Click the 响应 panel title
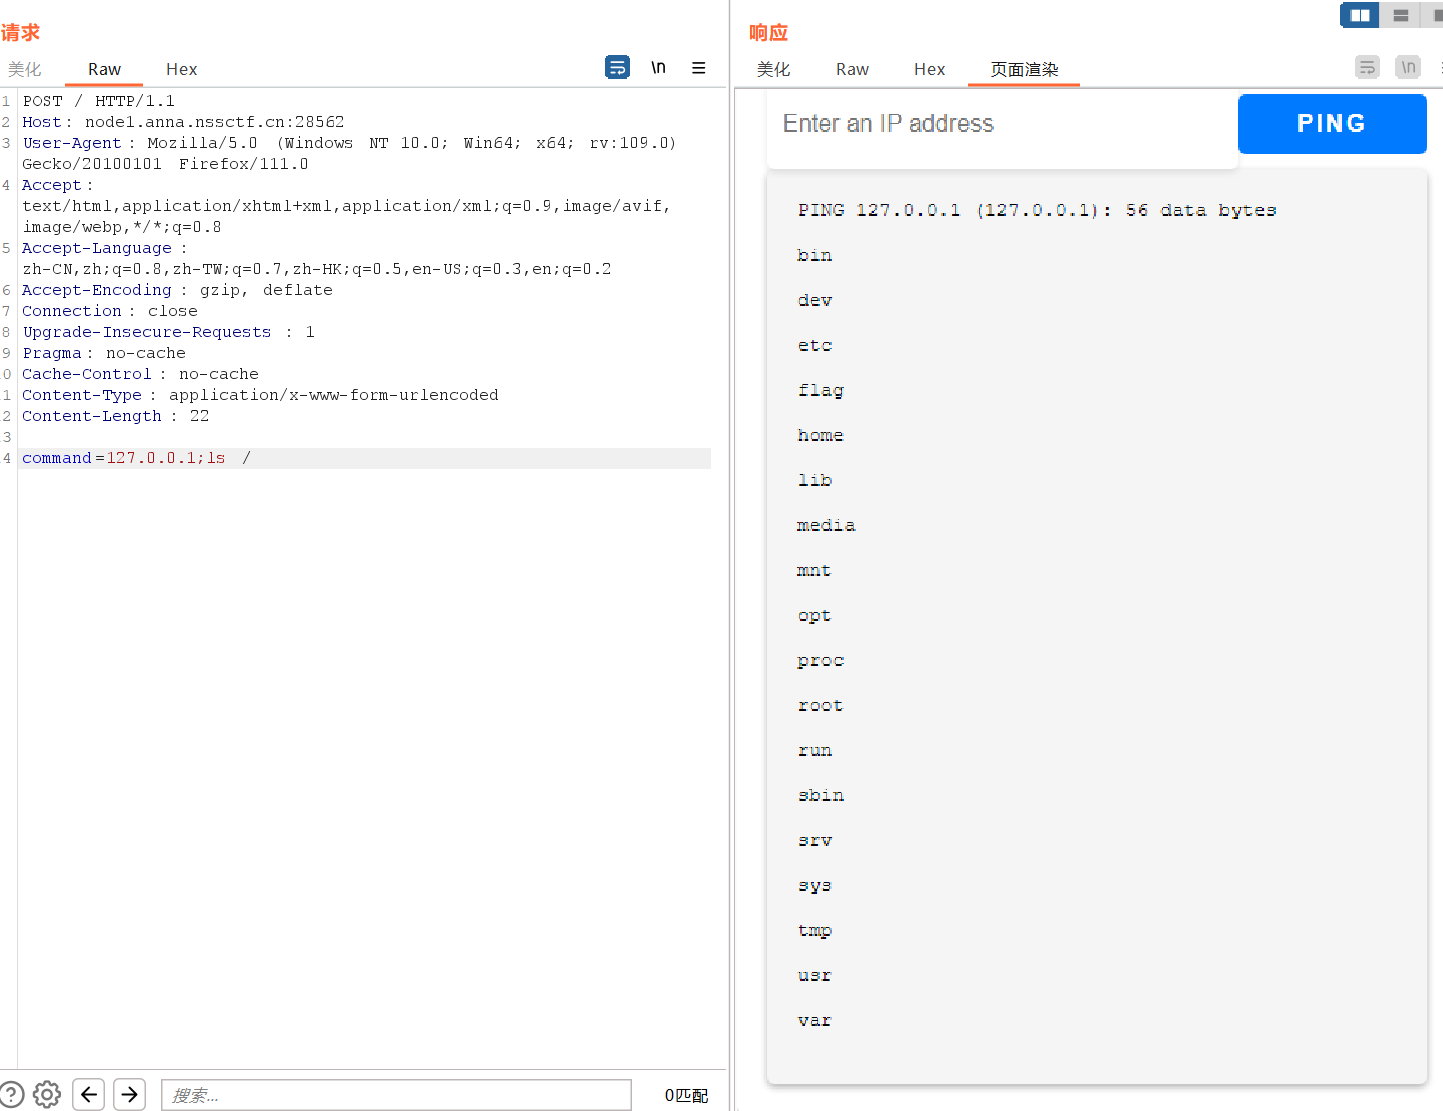This screenshot has width=1443, height=1111. click(768, 32)
